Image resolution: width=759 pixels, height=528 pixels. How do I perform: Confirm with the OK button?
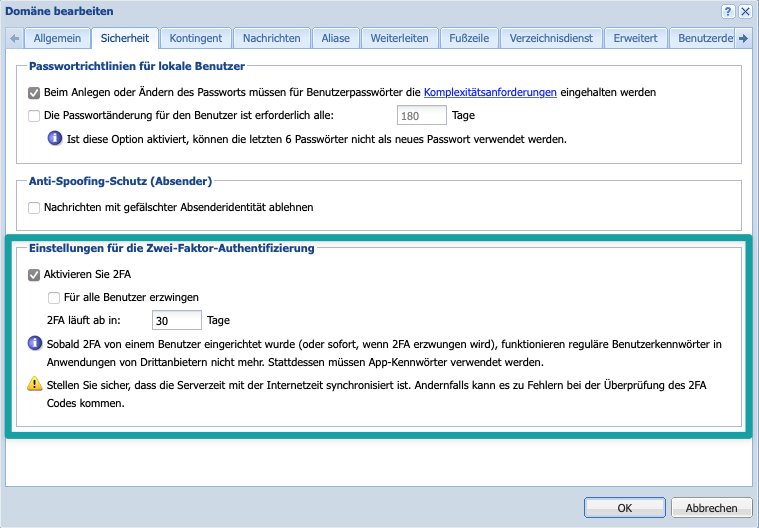point(624,508)
